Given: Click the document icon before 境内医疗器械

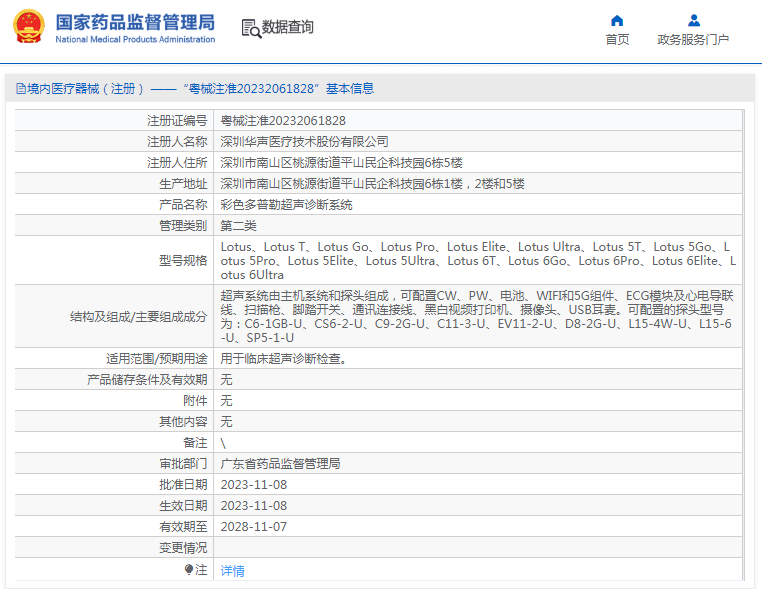Looking at the screenshot, I should click(x=21, y=88).
